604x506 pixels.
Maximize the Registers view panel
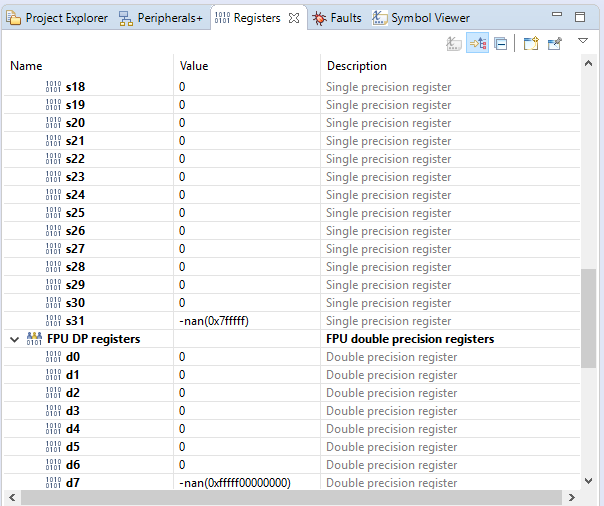580,17
